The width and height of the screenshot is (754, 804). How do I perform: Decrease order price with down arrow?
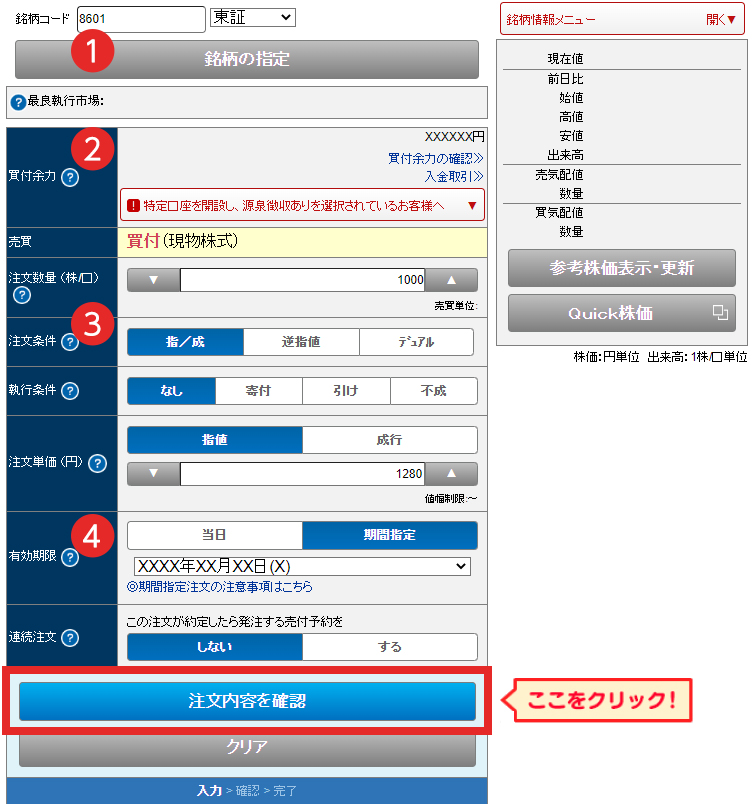coord(153,473)
